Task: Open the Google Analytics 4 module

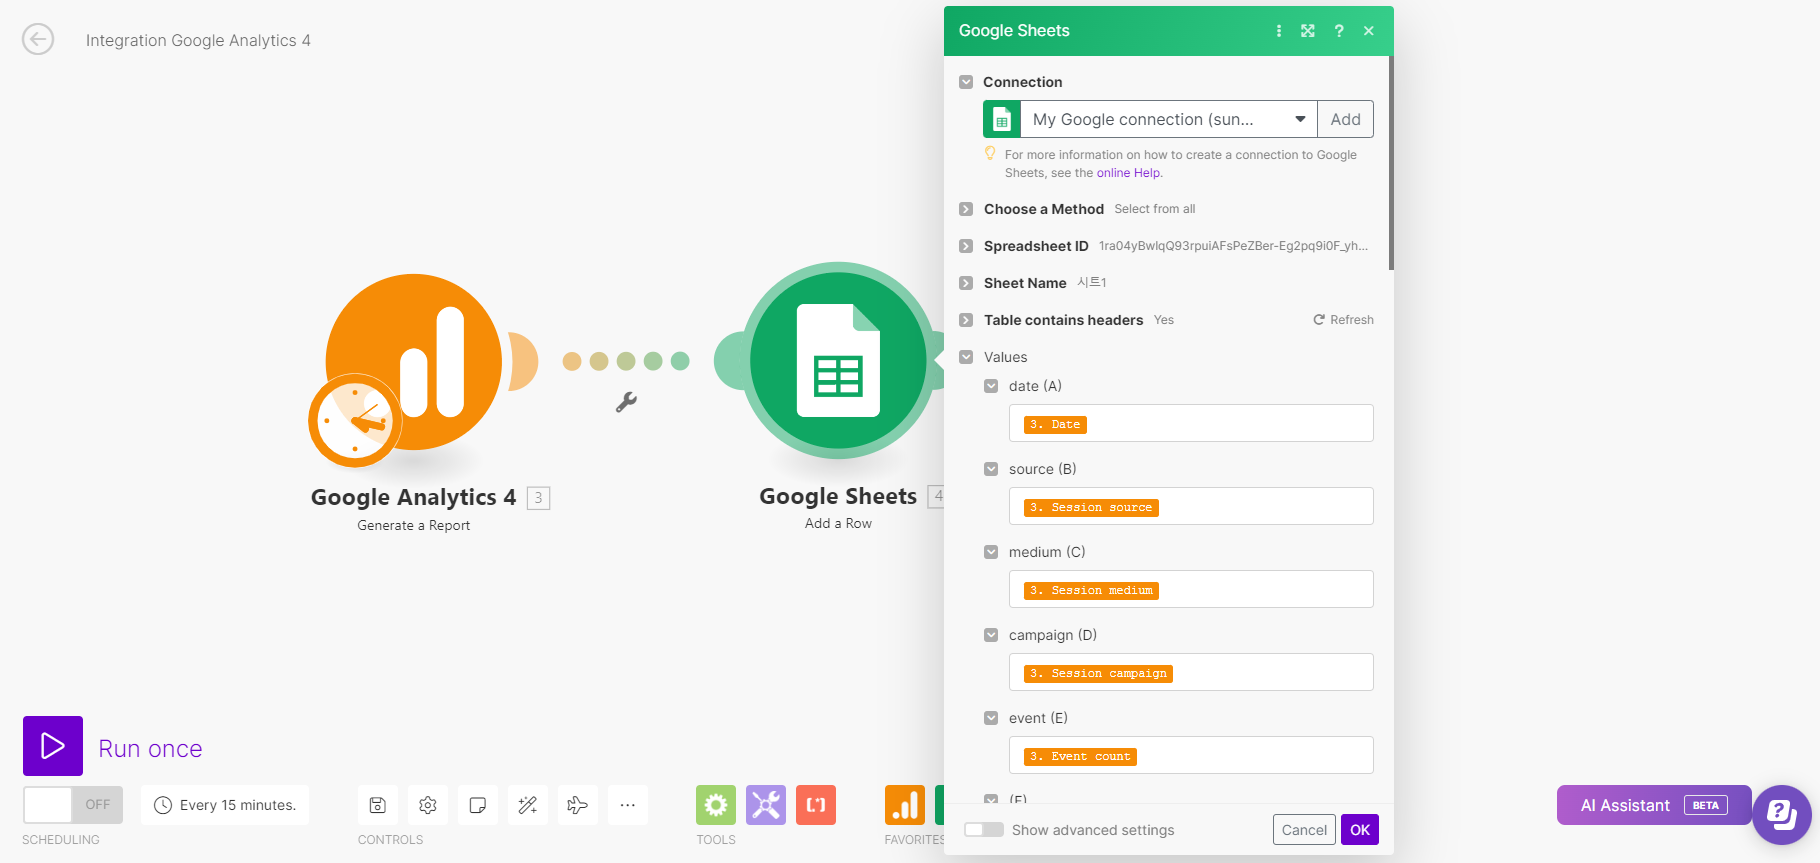Action: tap(414, 362)
